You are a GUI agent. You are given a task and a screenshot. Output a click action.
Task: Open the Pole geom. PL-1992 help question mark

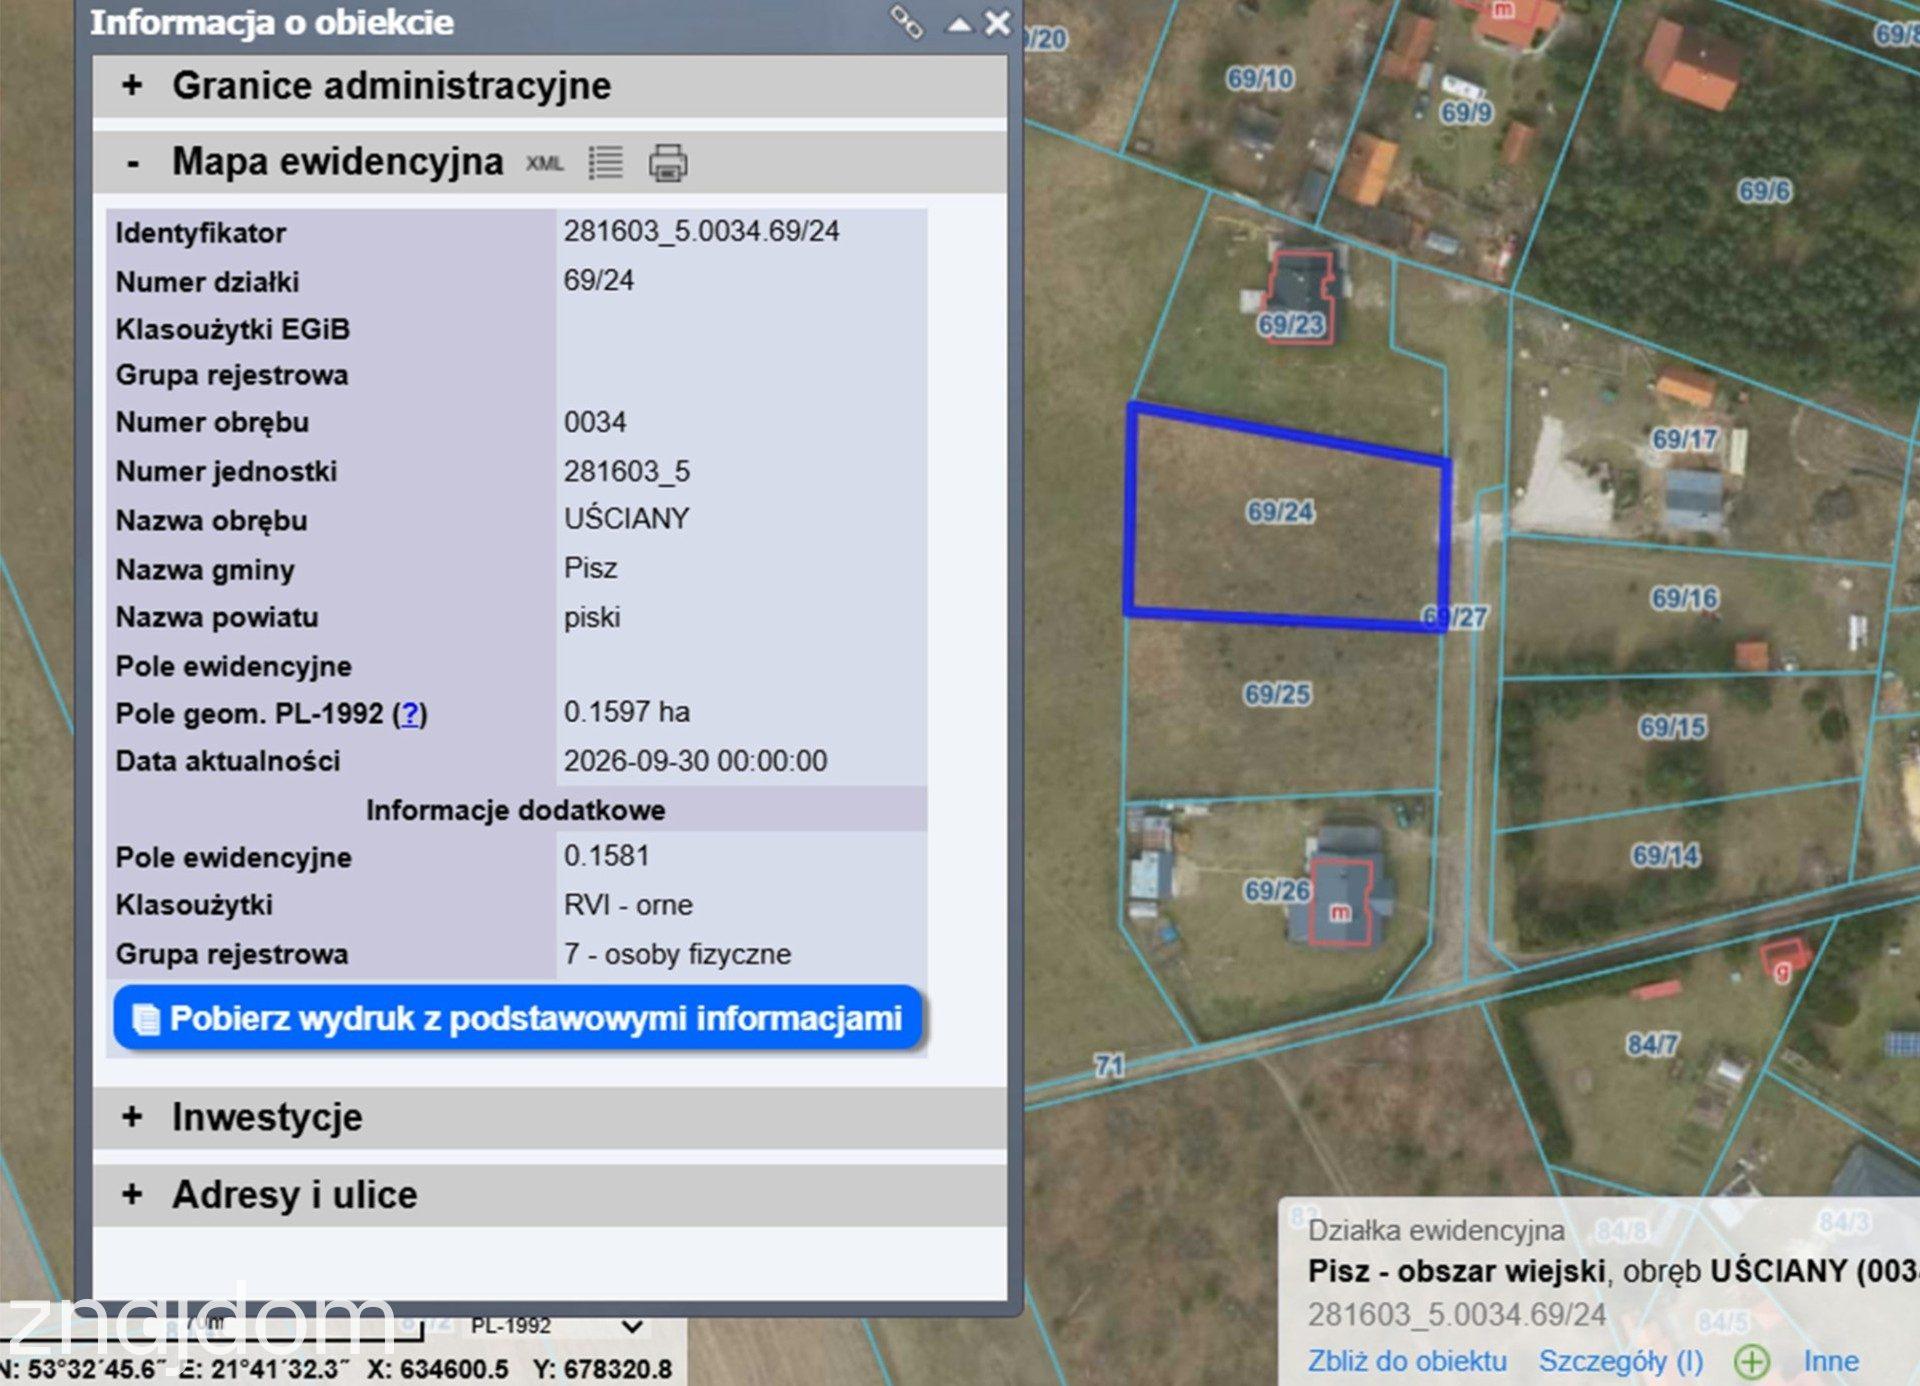point(410,714)
